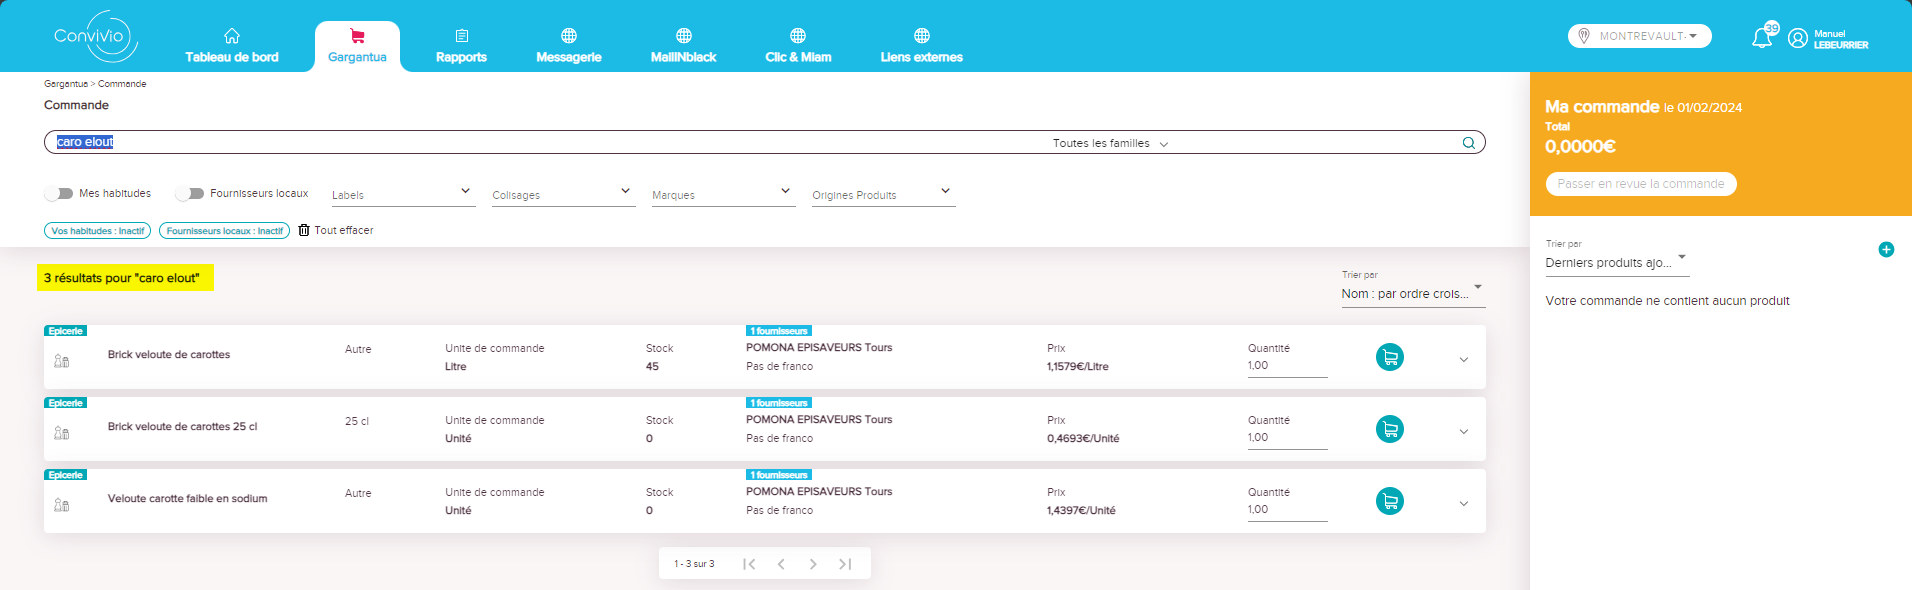
Task: Click the search magnifier icon
Action: (x=1468, y=143)
